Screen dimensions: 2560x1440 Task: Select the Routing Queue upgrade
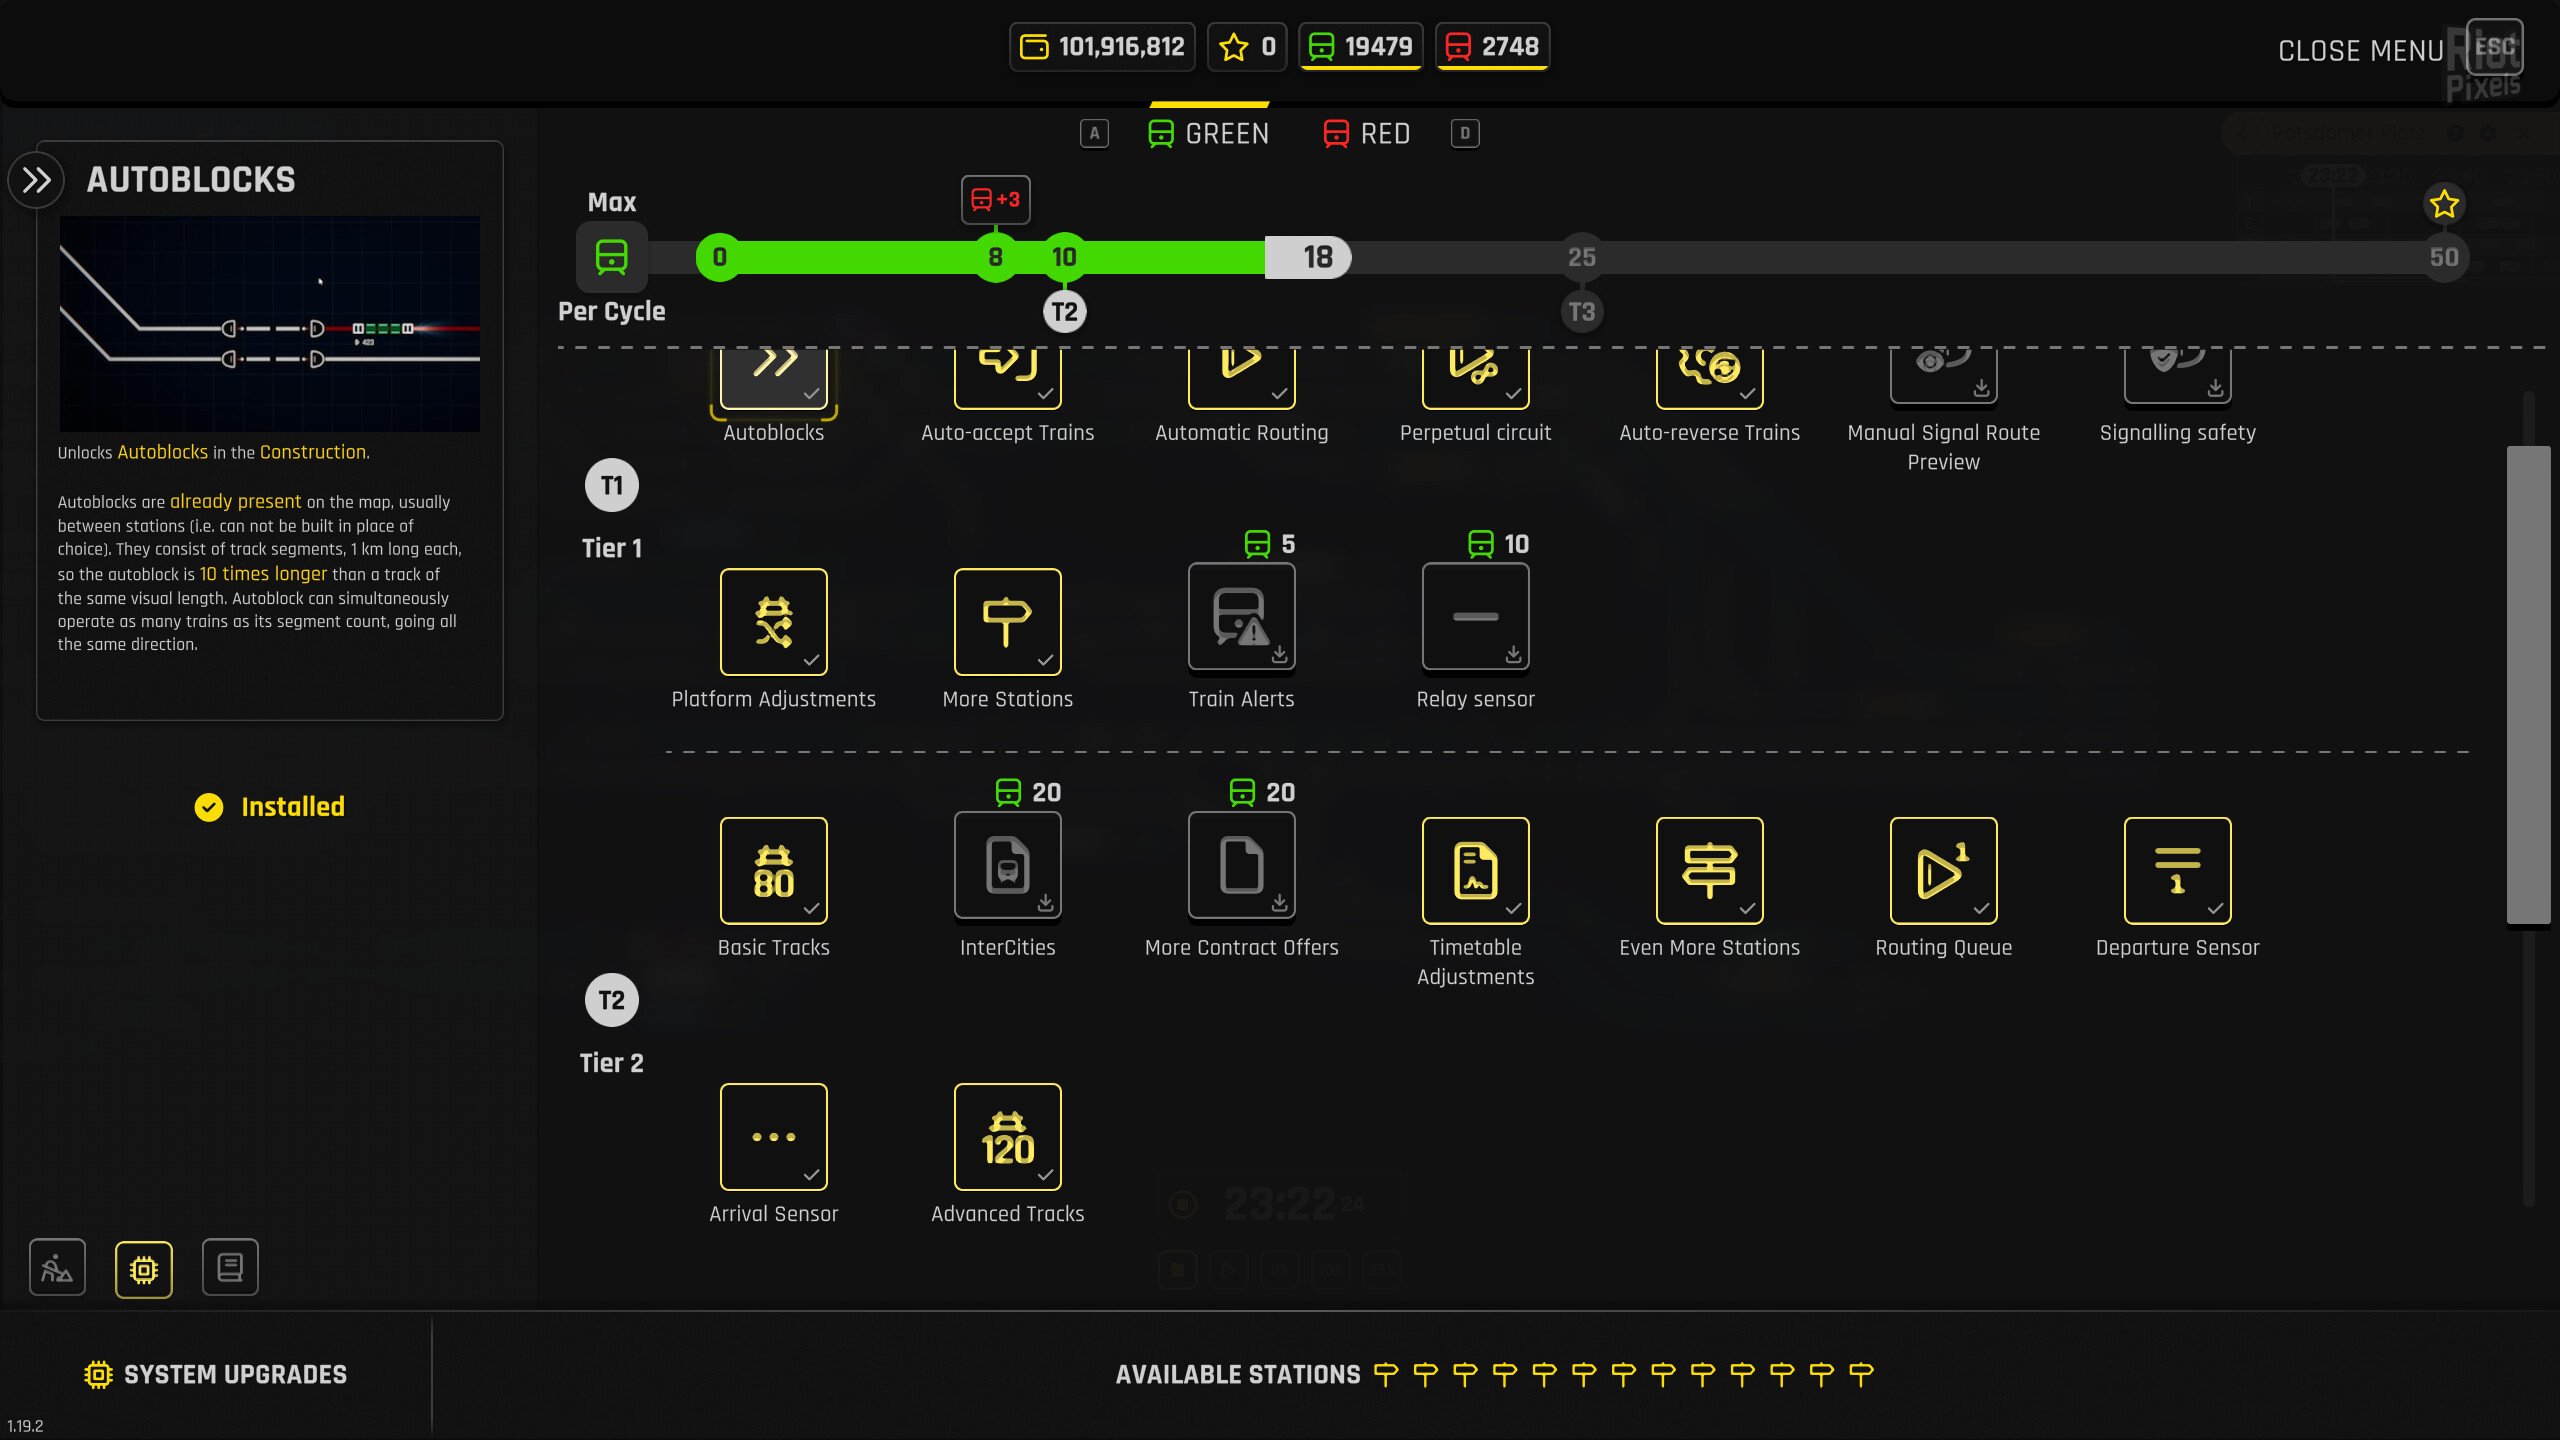(x=1943, y=870)
